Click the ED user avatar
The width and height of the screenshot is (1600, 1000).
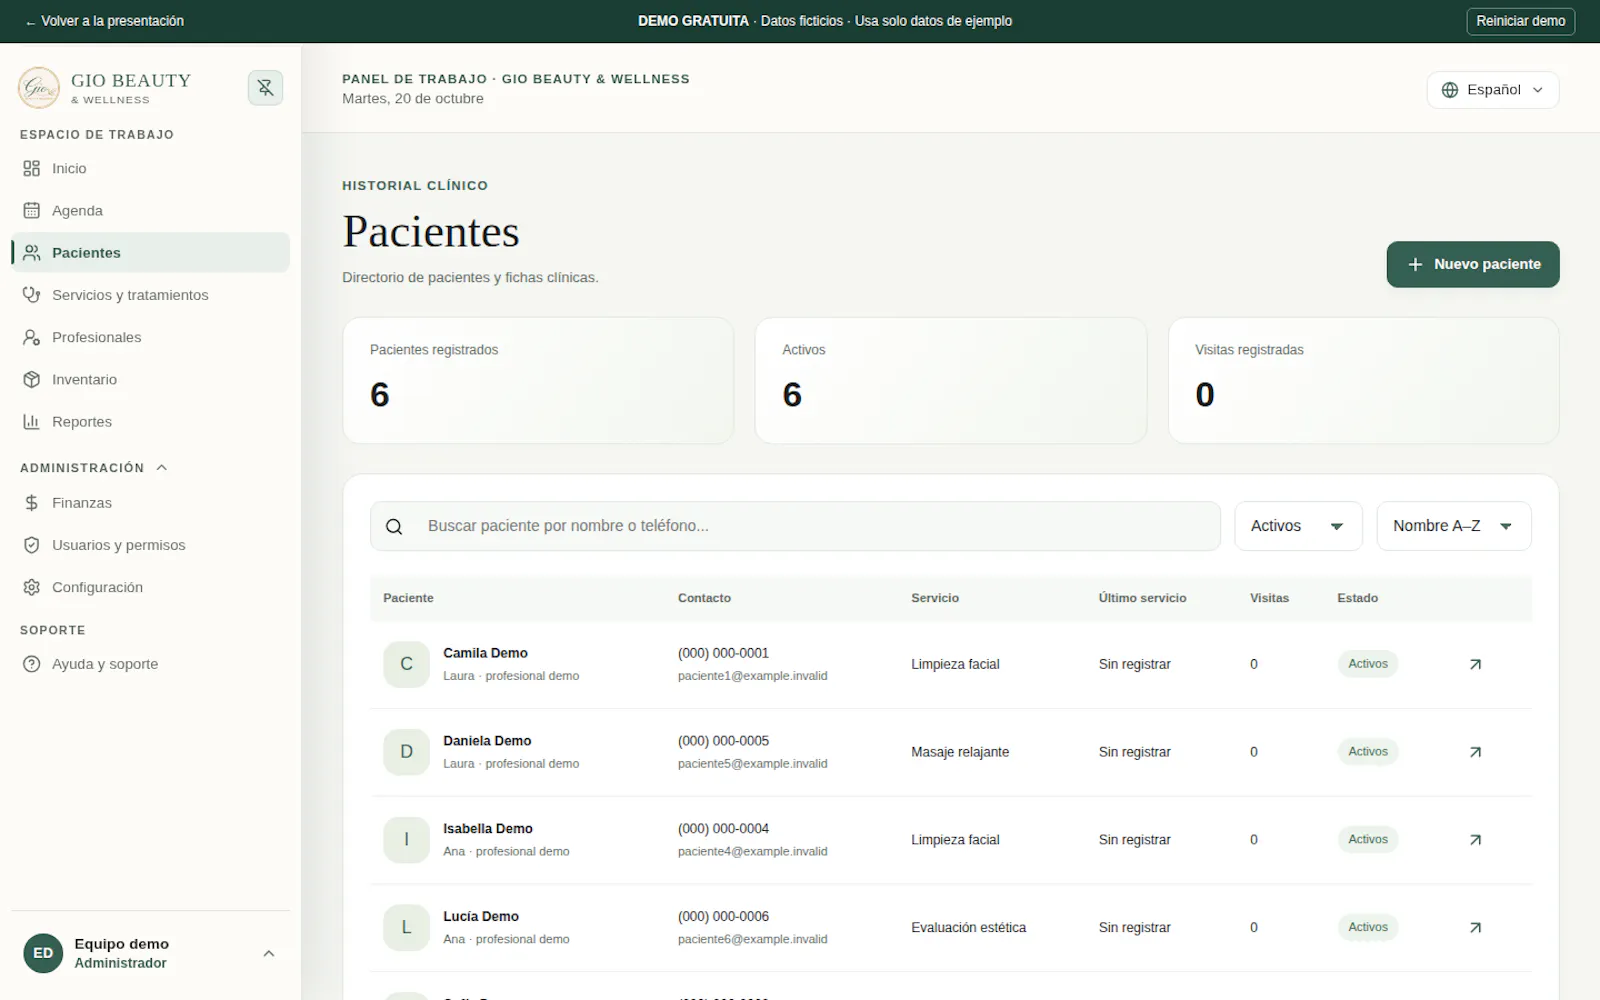tap(43, 954)
